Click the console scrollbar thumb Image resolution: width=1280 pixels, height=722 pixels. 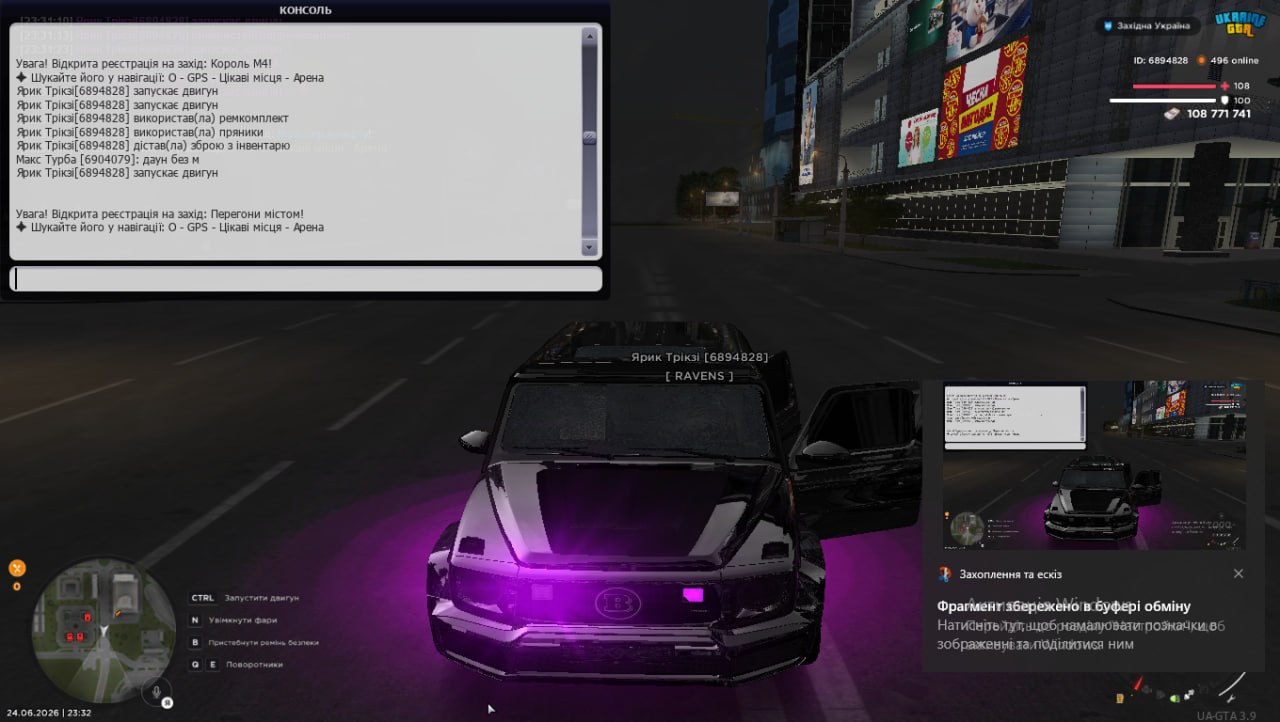click(589, 138)
